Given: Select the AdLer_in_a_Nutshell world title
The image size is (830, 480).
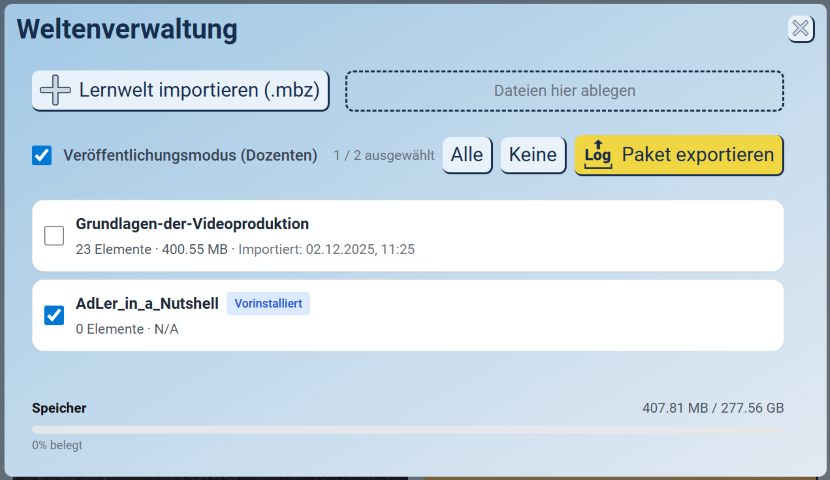Looking at the screenshot, I should point(147,304).
